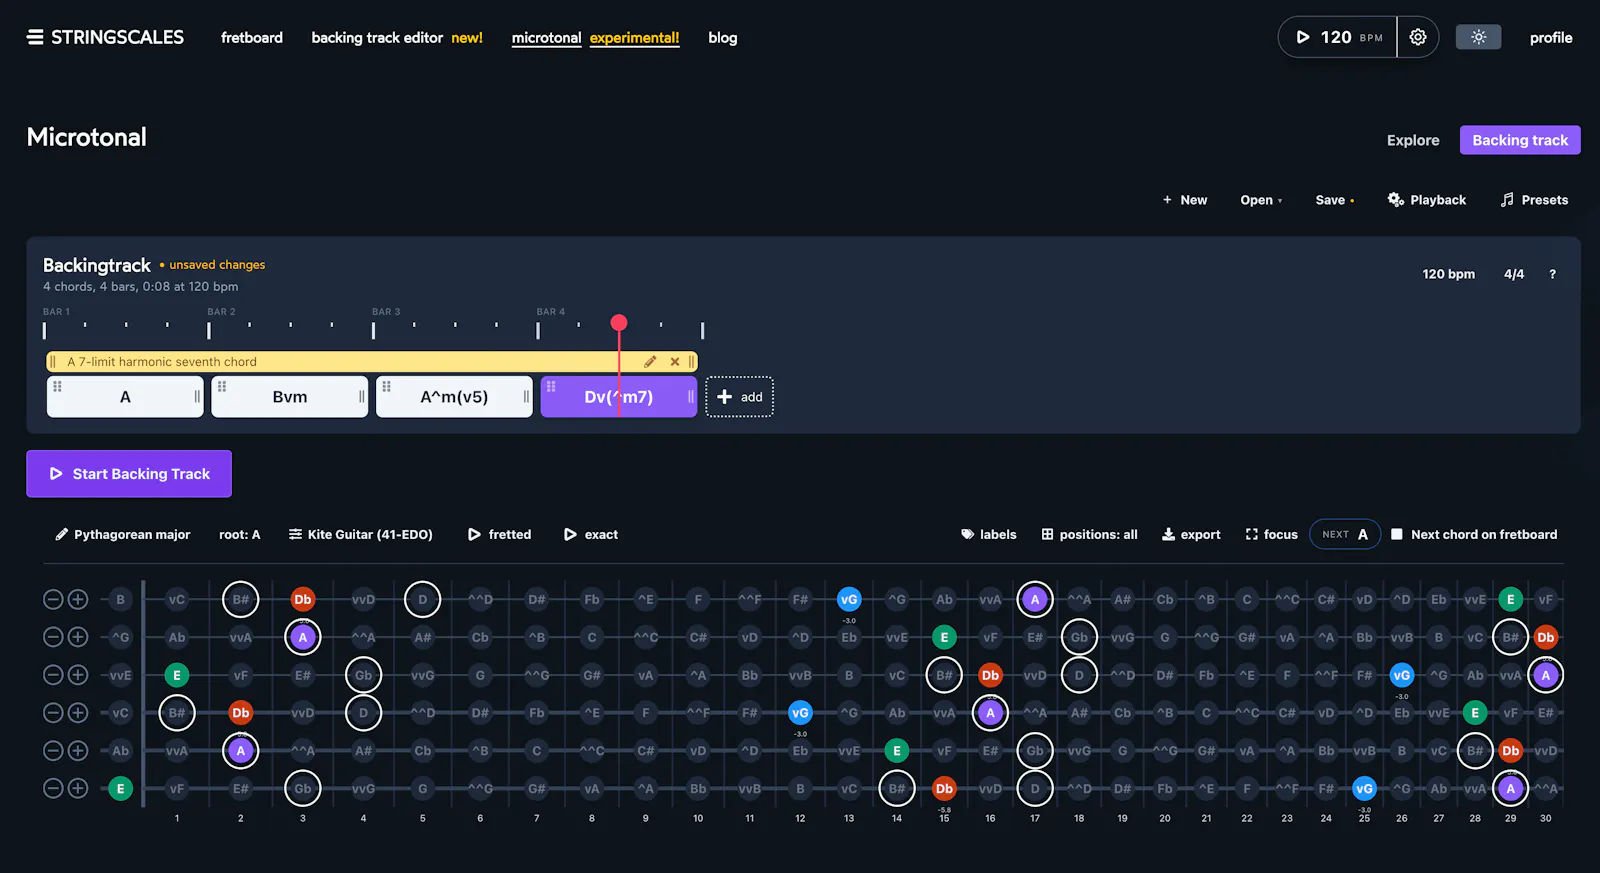Enable Next chord on fretboard checkbox
The width and height of the screenshot is (1600, 873).
[x=1397, y=535]
